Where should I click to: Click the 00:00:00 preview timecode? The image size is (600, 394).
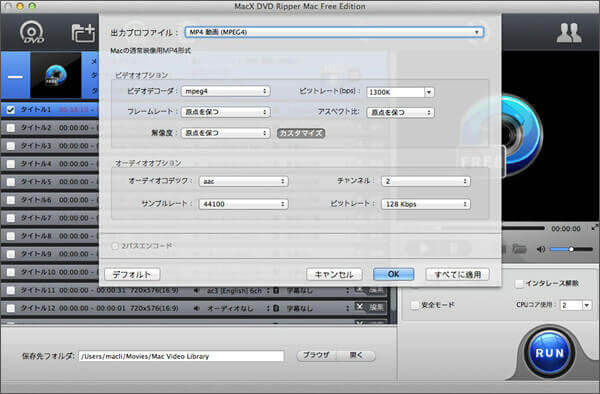point(566,229)
